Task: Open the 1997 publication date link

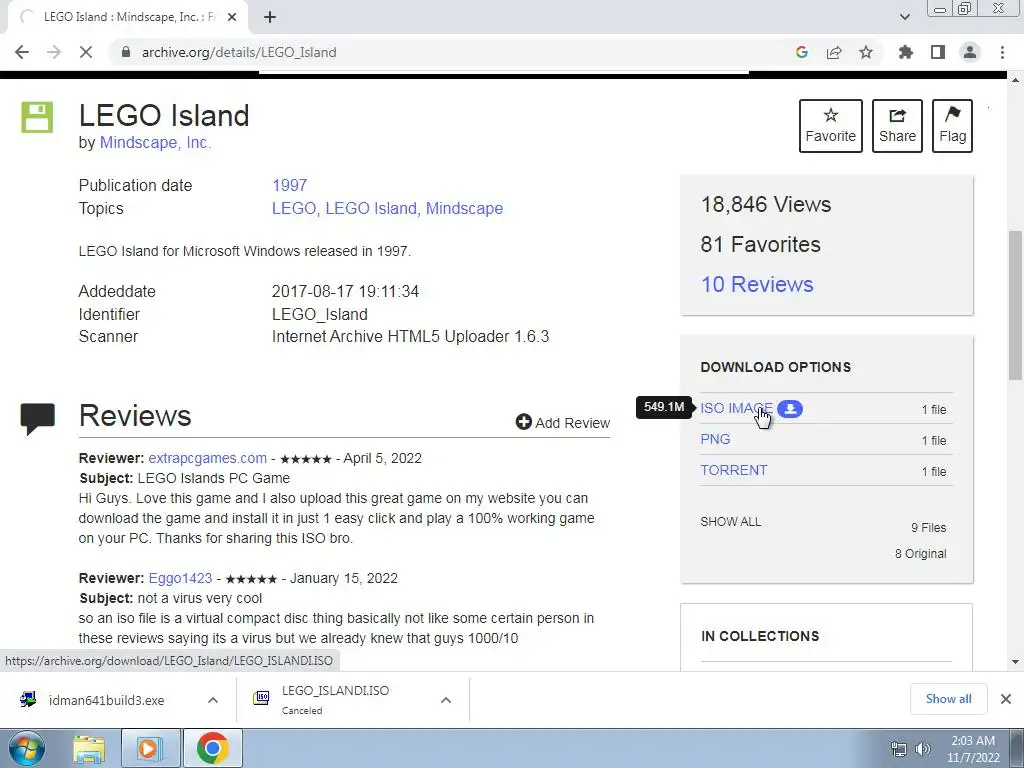Action: point(289,185)
